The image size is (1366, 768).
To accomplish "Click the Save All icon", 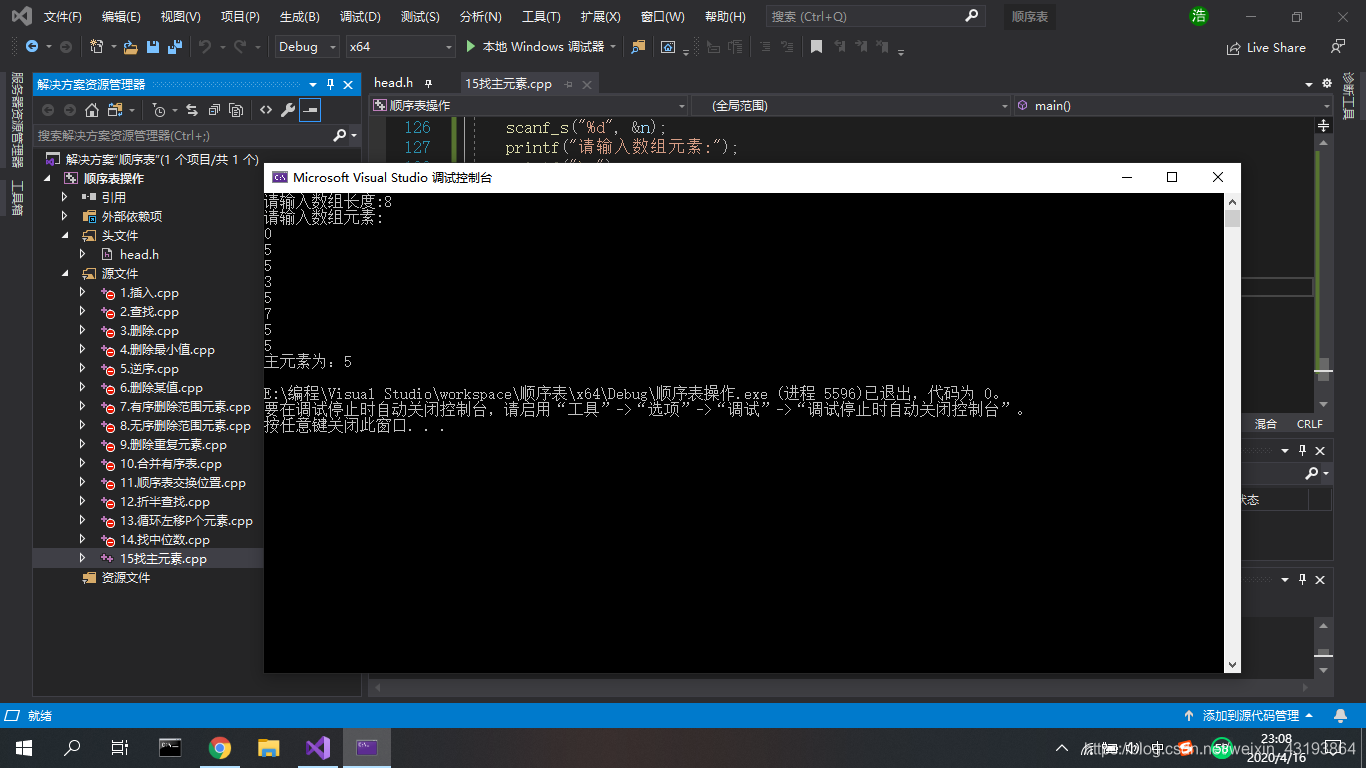I will (x=175, y=47).
